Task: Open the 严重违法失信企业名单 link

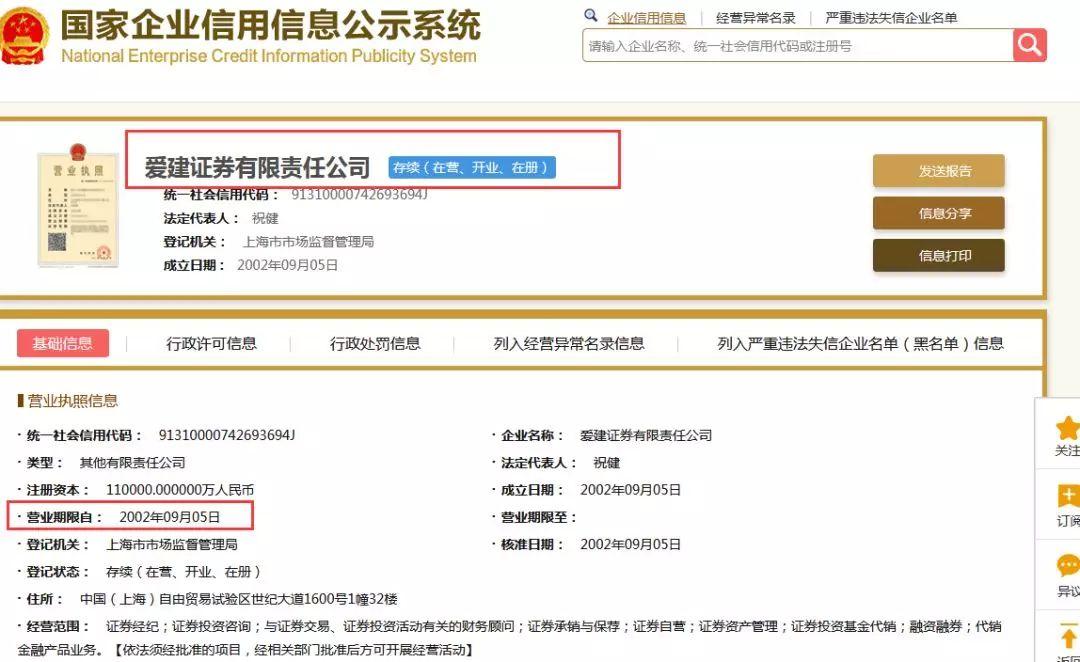Action: click(891, 18)
